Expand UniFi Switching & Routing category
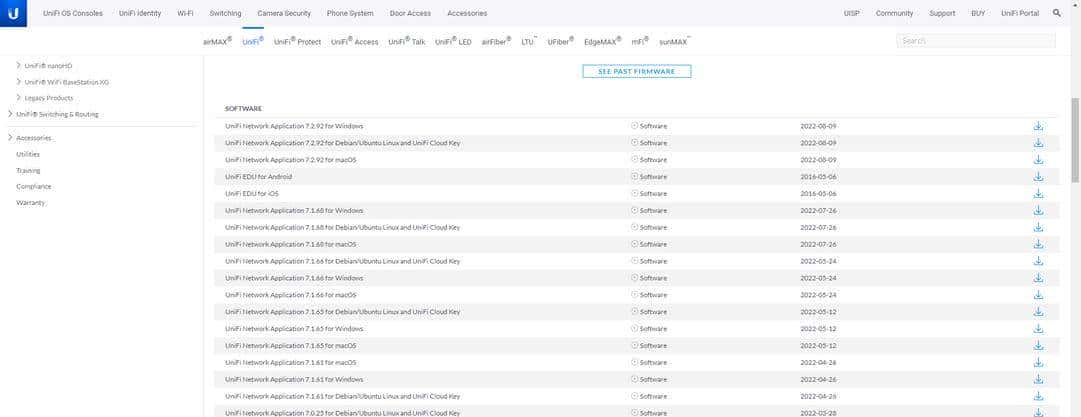1081x417 pixels. (x=10, y=114)
